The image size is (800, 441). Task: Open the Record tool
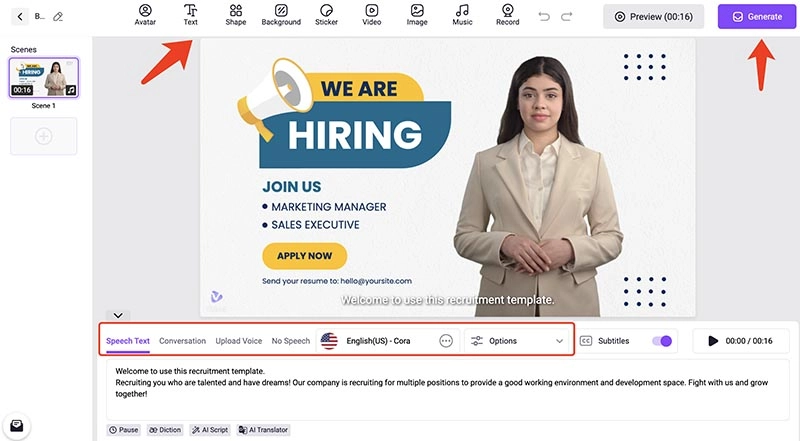tap(507, 15)
